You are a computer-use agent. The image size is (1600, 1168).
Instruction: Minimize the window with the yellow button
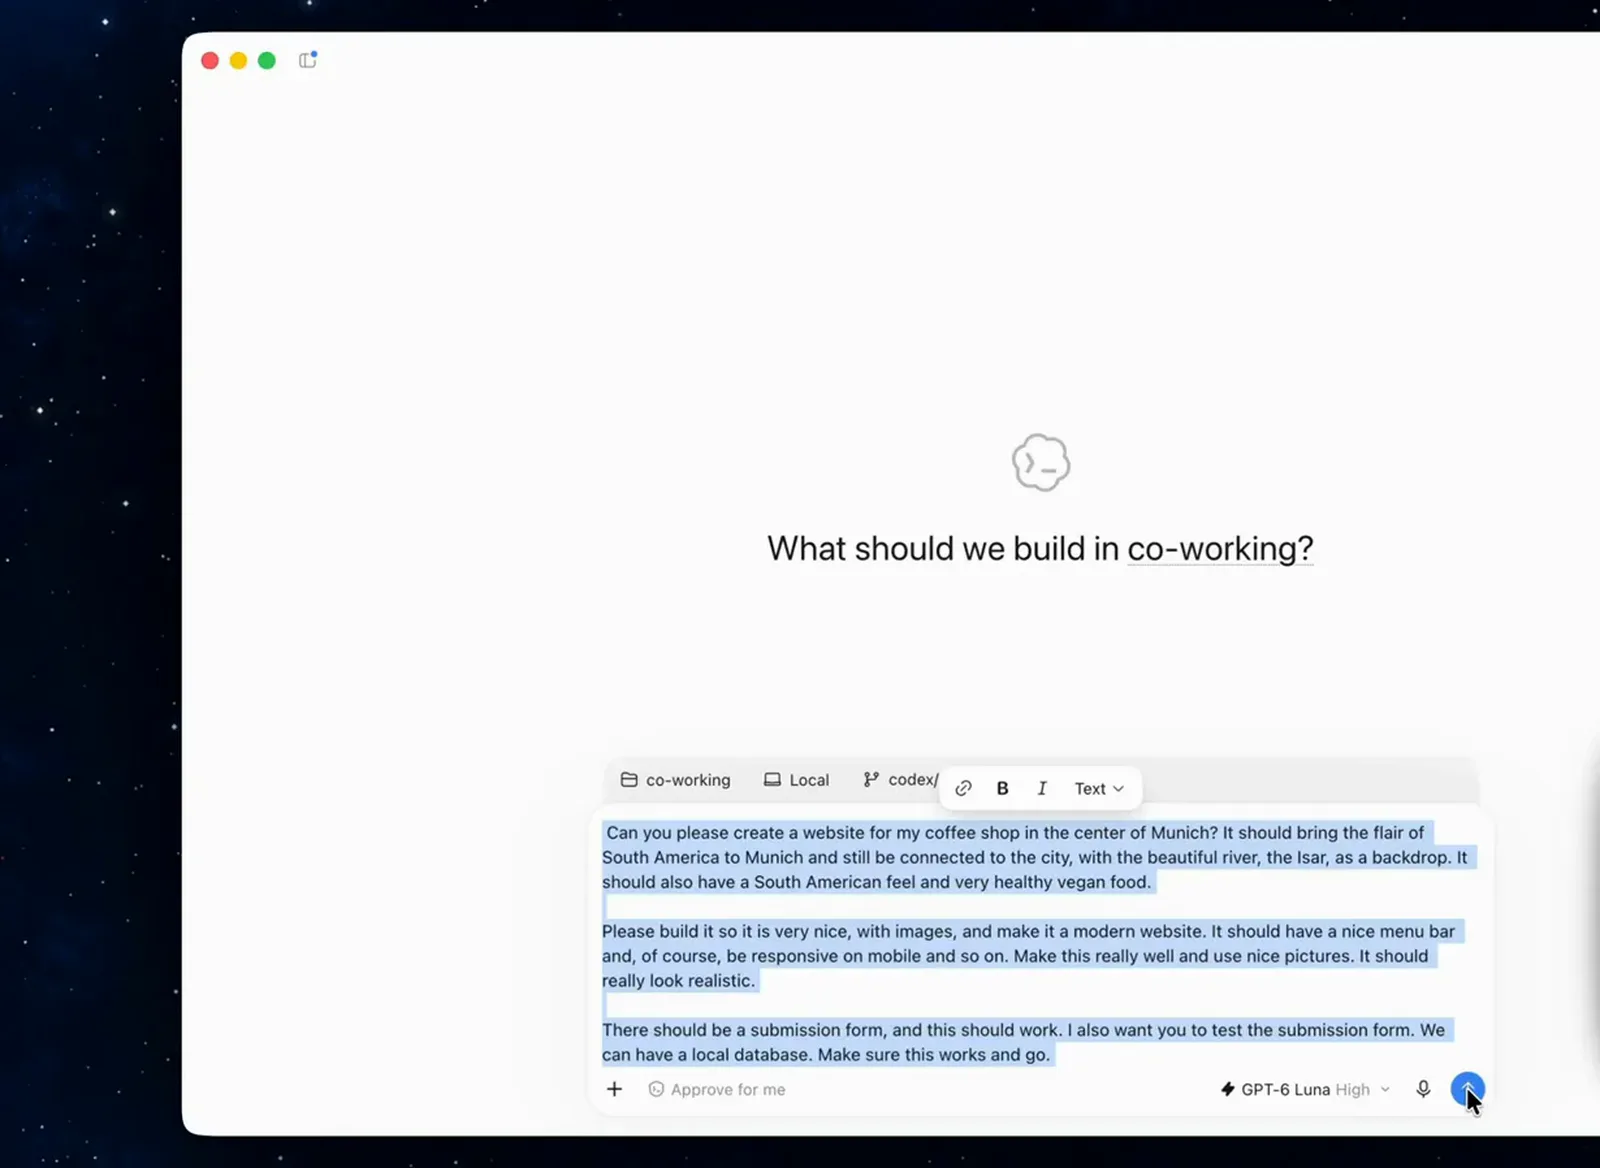tap(238, 61)
